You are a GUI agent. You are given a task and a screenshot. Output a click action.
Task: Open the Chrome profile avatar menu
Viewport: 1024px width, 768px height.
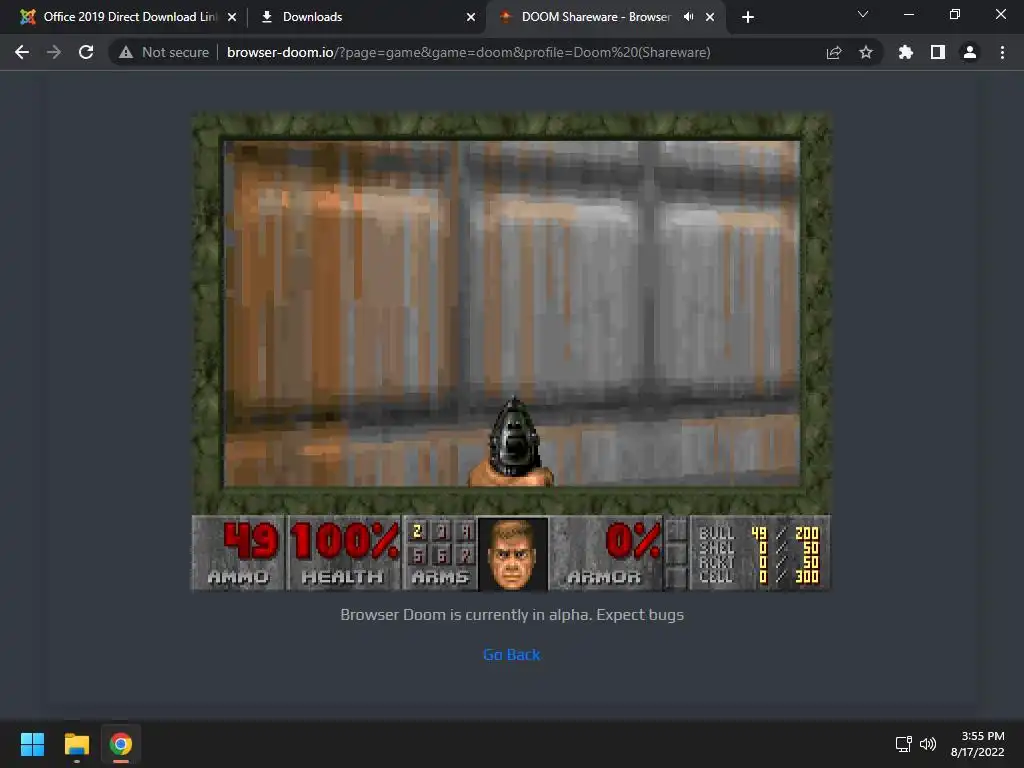pyautogui.click(x=970, y=52)
